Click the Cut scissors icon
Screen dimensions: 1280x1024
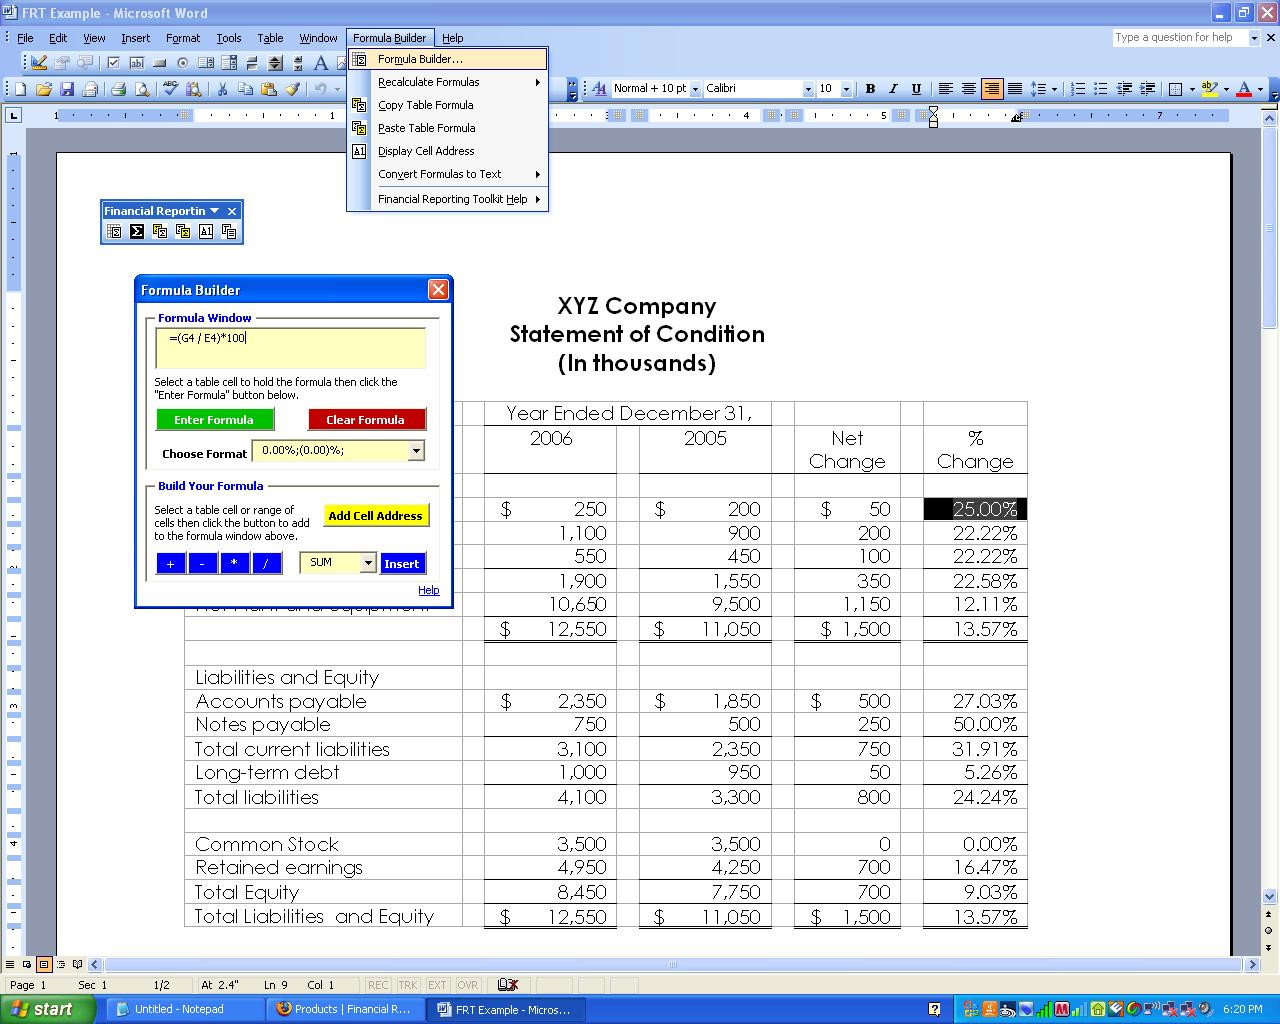[222, 89]
